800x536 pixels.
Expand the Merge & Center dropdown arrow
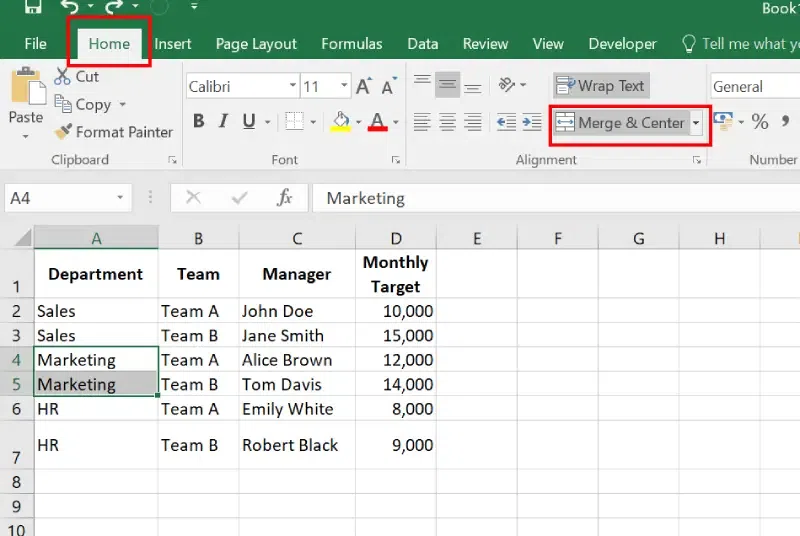pos(697,123)
